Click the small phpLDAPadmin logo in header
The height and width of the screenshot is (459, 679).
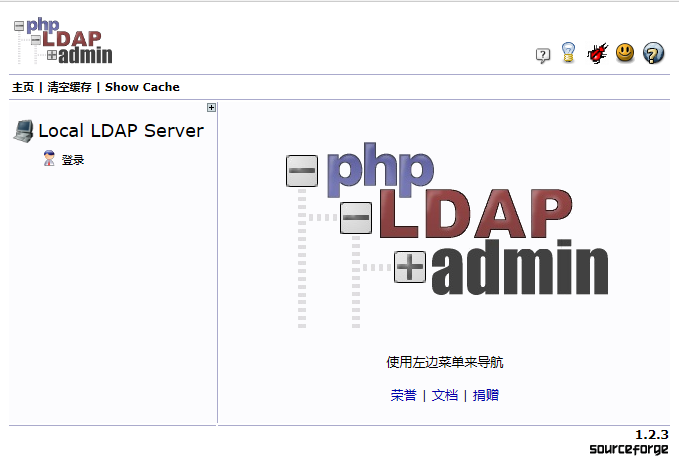coord(63,42)
